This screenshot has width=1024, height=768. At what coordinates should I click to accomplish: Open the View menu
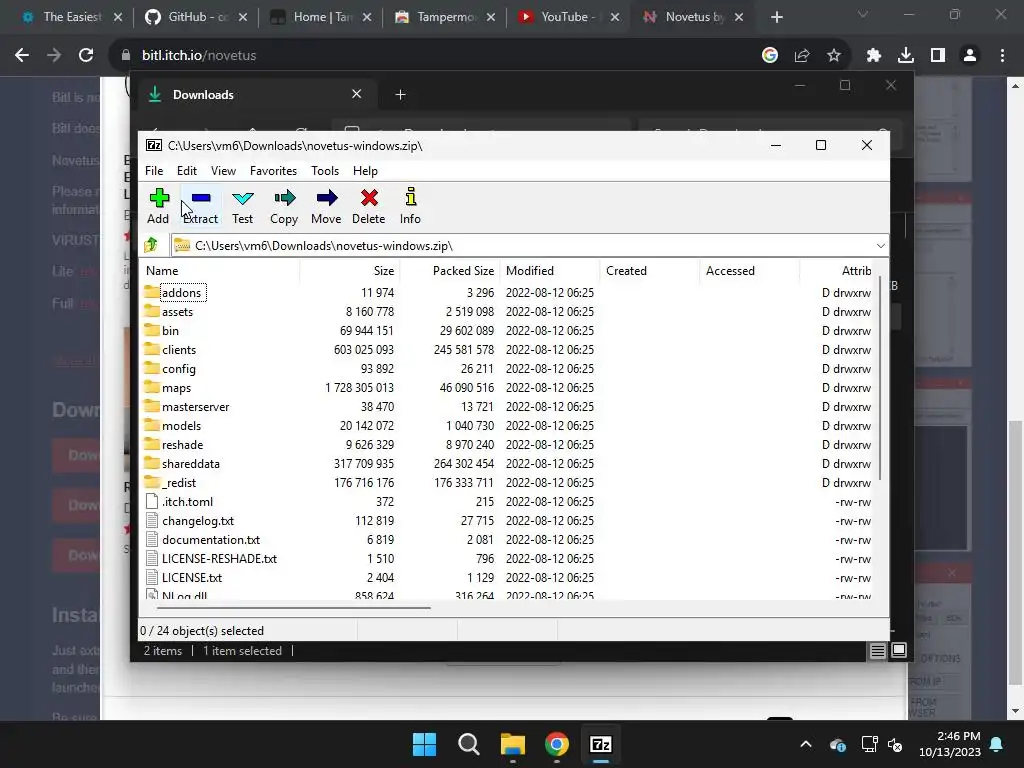click(223, 170)
